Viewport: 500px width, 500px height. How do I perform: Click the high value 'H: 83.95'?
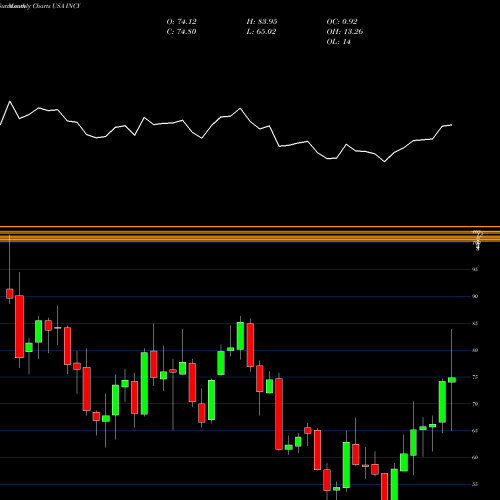pyautogui.click(x=262, y=22)
